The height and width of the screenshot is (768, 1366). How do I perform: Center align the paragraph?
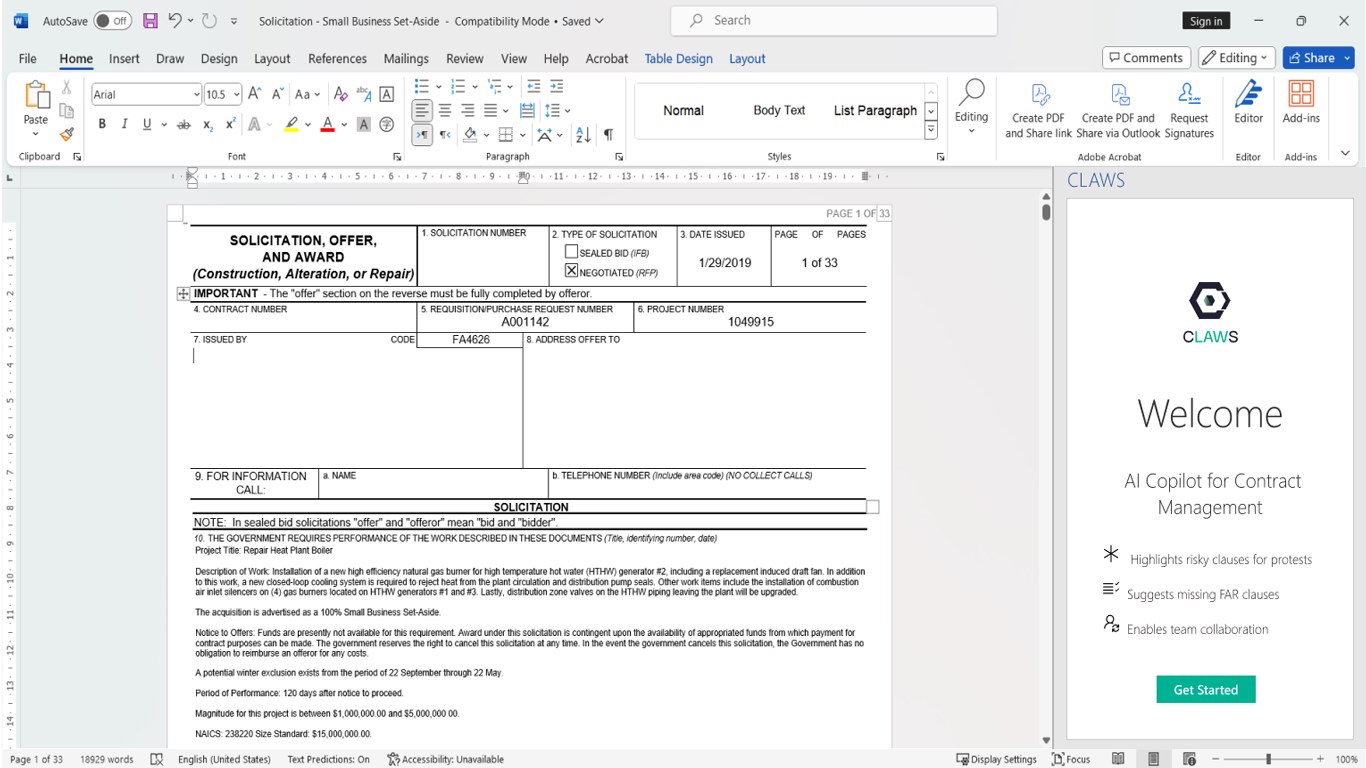(x=445, y=110)
